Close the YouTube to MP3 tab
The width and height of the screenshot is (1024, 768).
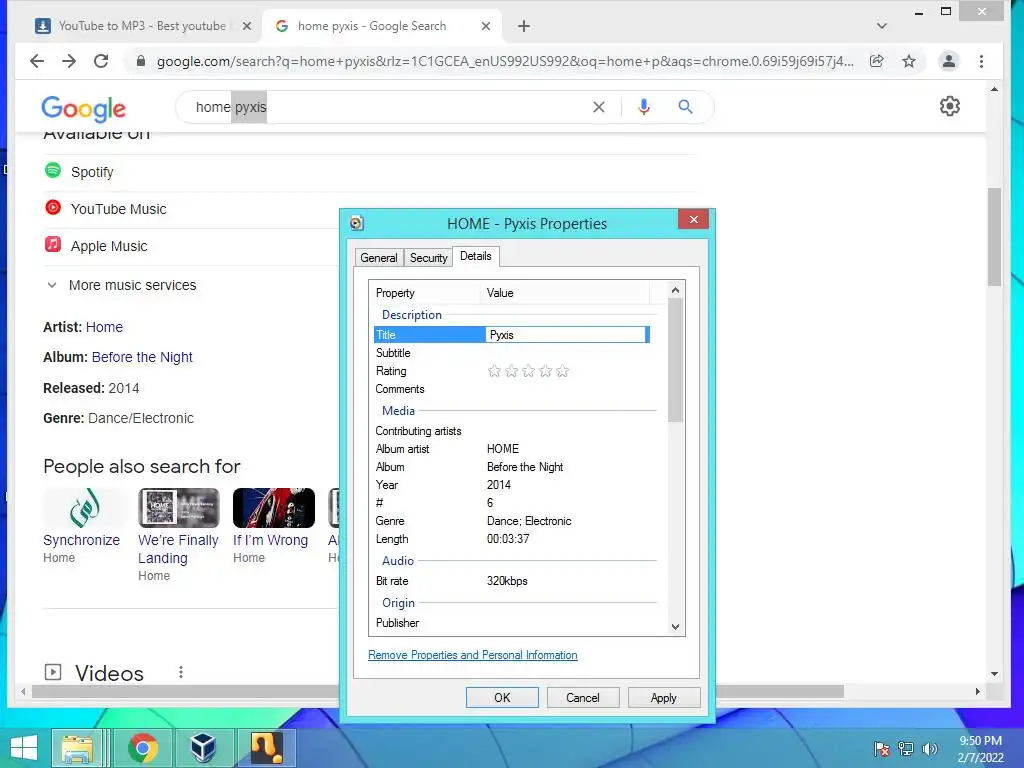point(247,26)
